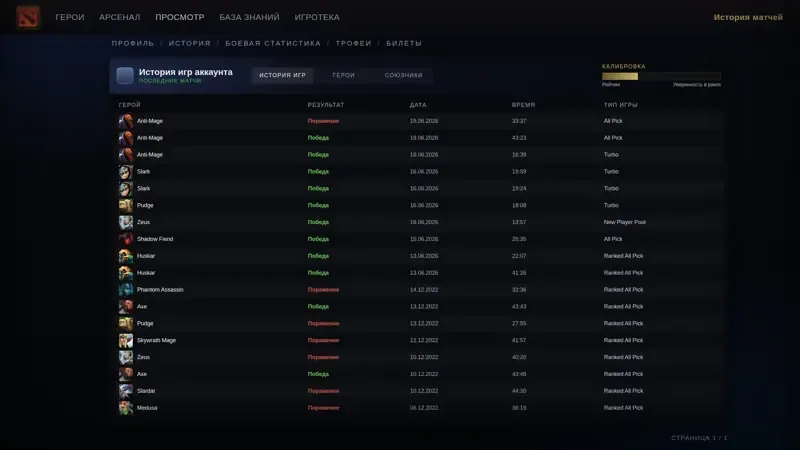This screenshot has height=450, width=800.
Task: Click the Skywrath Mage hero portrait
Action: pyautogui.click(x=126, y=340)
